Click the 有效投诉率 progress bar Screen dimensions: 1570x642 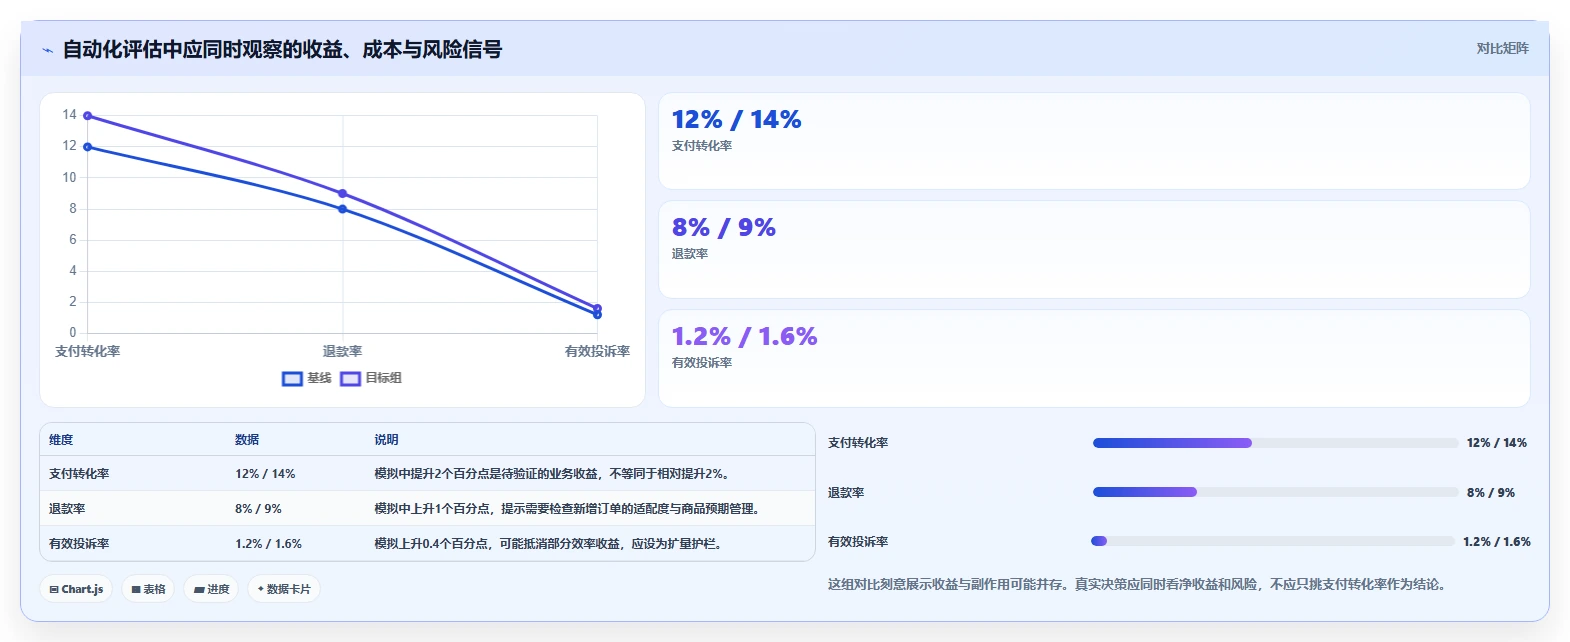click(1273, 541)
